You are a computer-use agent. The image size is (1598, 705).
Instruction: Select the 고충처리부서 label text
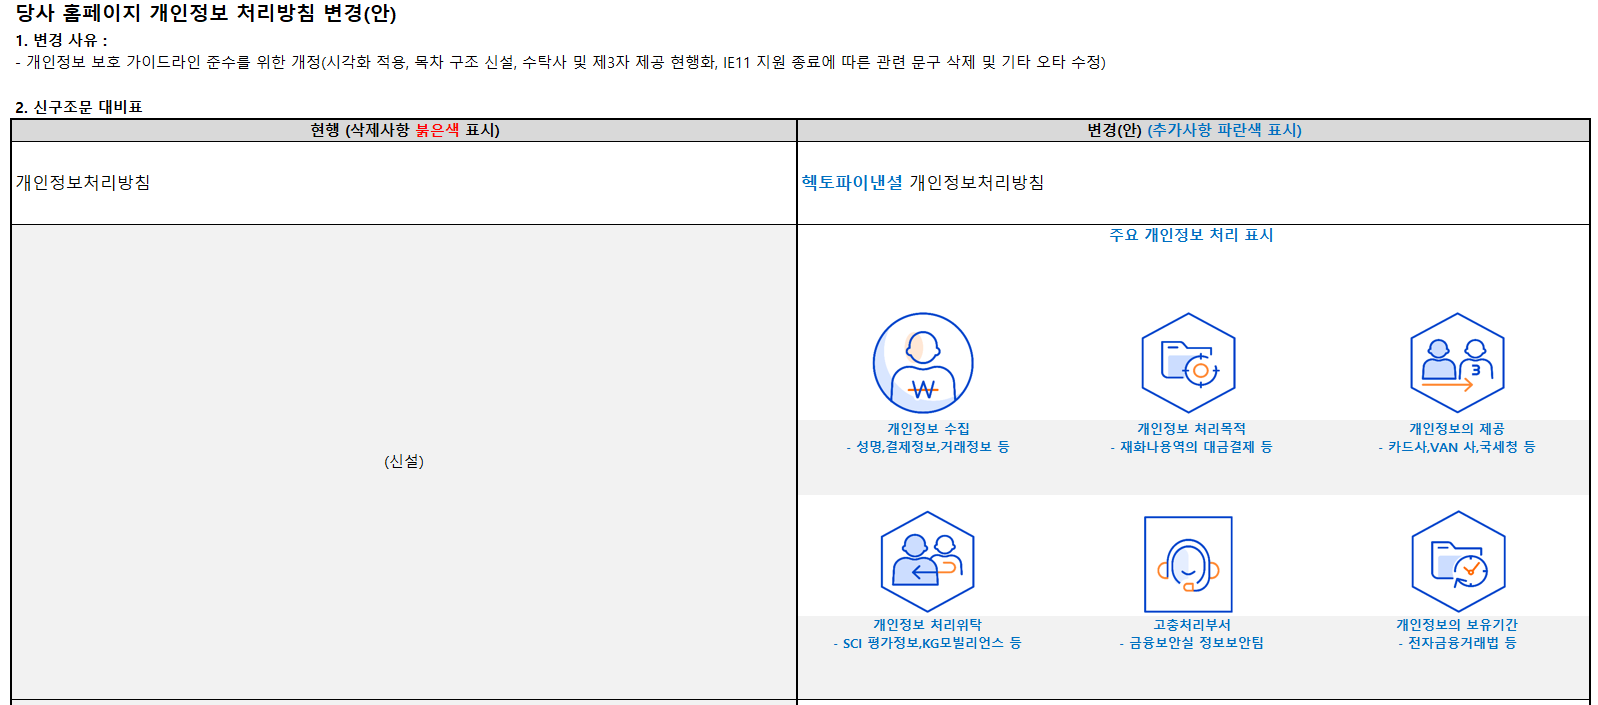(x=1191, y=625)
